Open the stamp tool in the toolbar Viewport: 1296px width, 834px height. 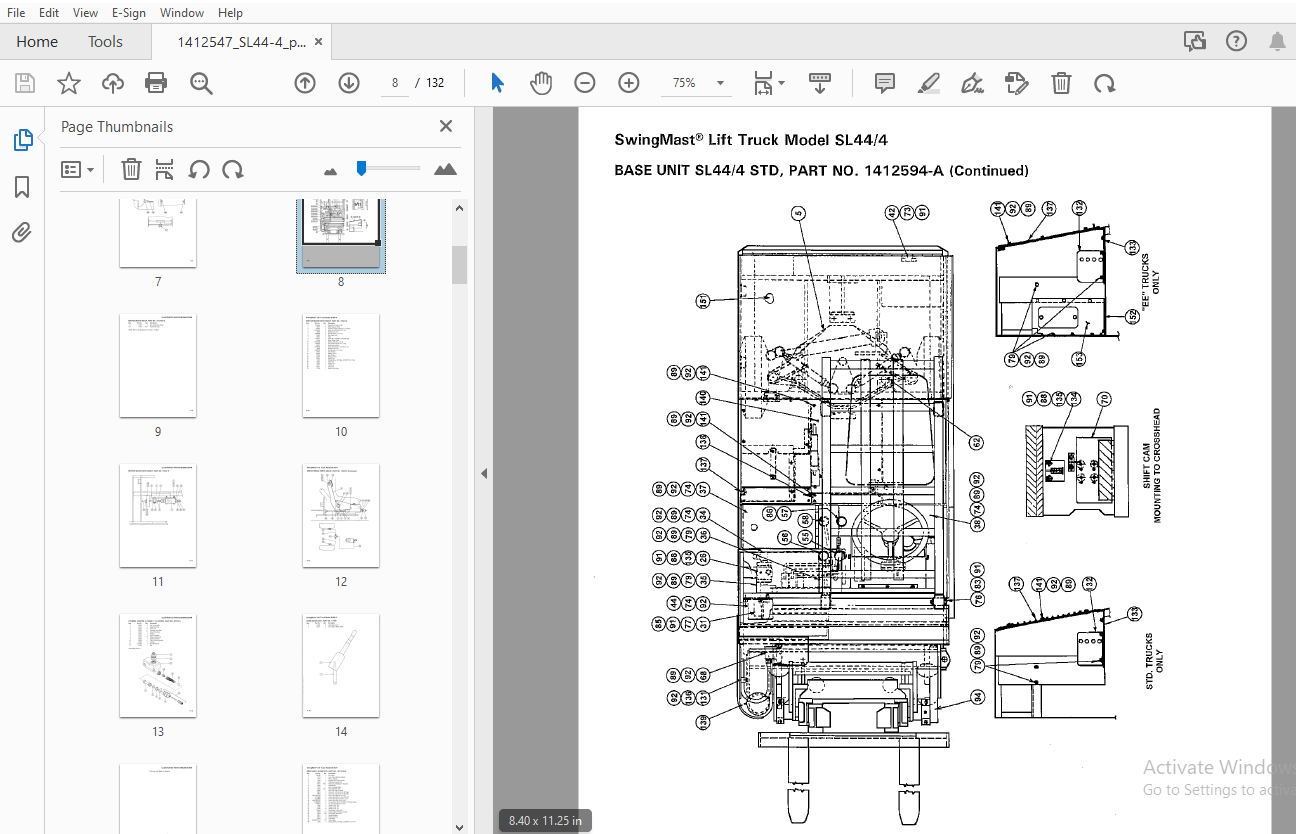tap(1017, 83)
